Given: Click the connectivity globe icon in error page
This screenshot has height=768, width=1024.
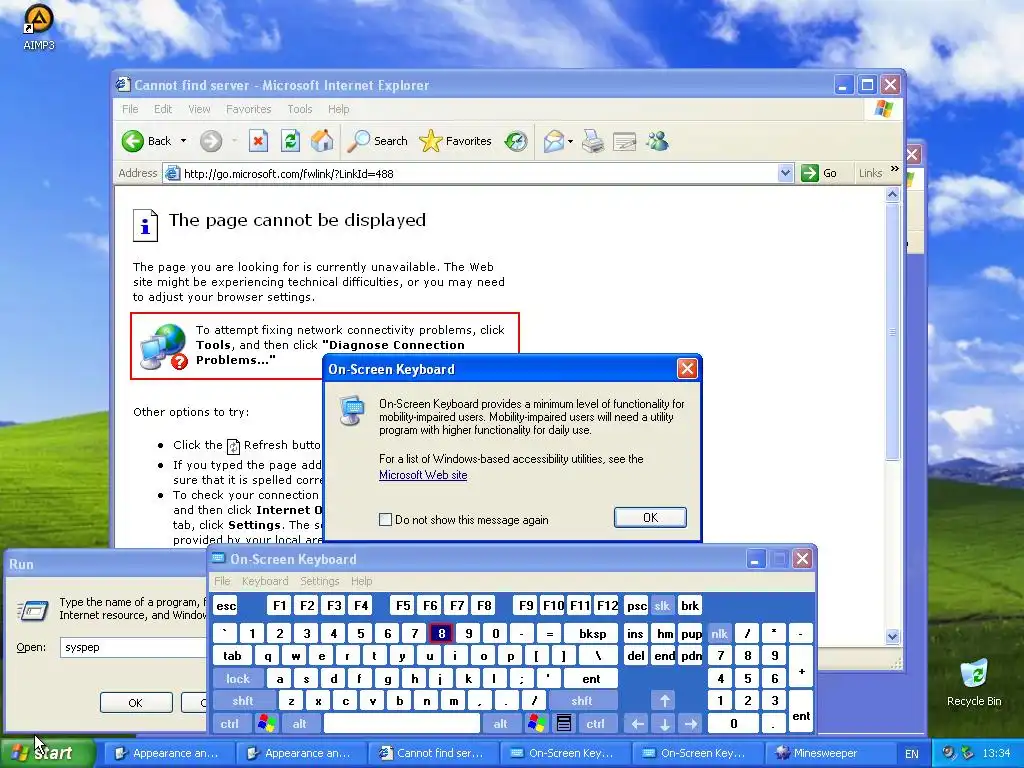Looking at the screenshot, I should [163, 346].
